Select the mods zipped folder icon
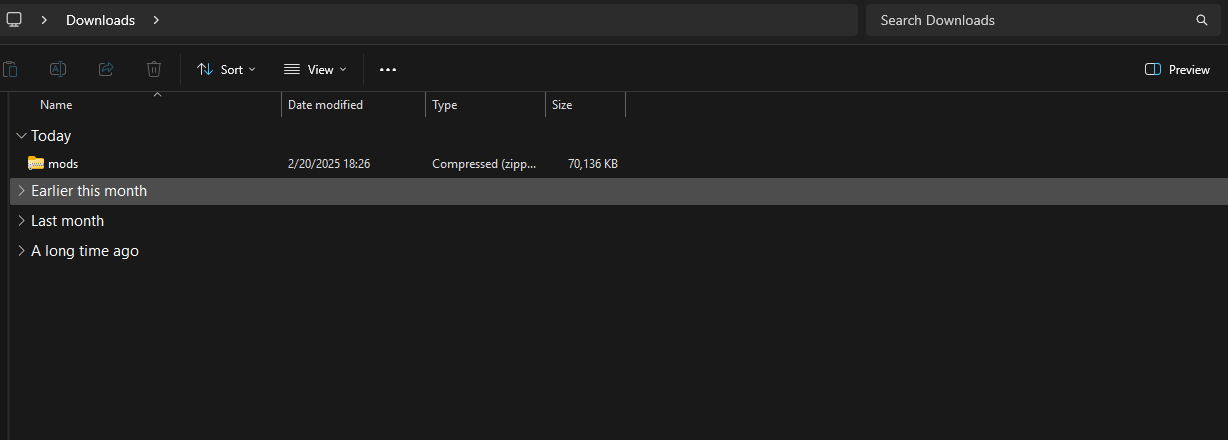 [36, 163]
